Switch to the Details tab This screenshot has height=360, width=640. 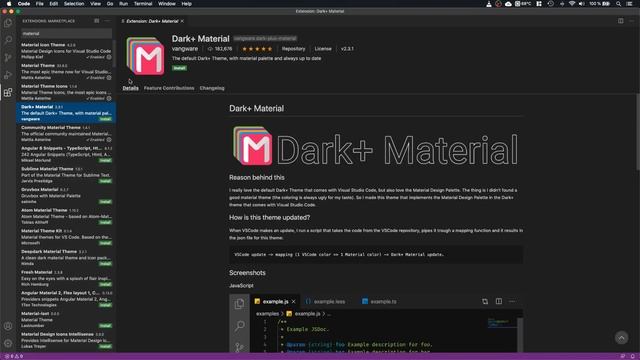(131, 88)
